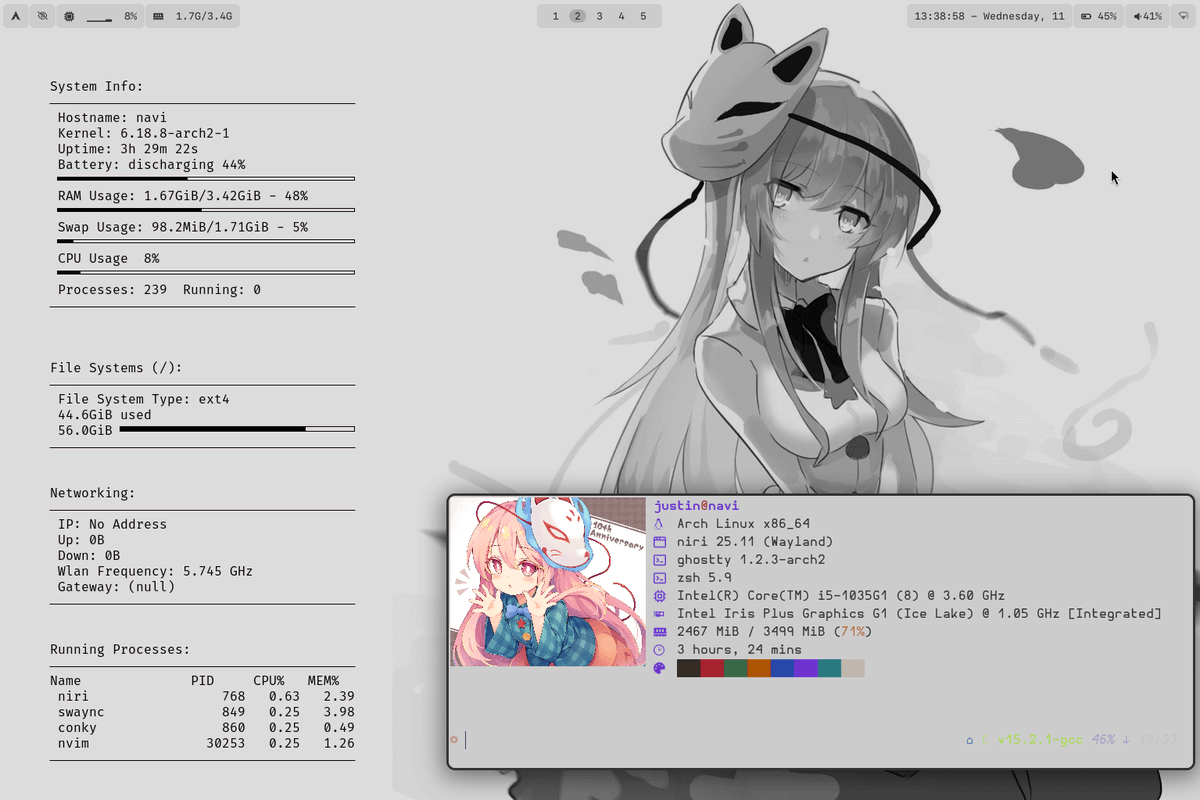This screenshot has height=800, width=1200.
Task: Click the "Uptime: 3h 29m 22s" line
Action: [x=128, y=149]
